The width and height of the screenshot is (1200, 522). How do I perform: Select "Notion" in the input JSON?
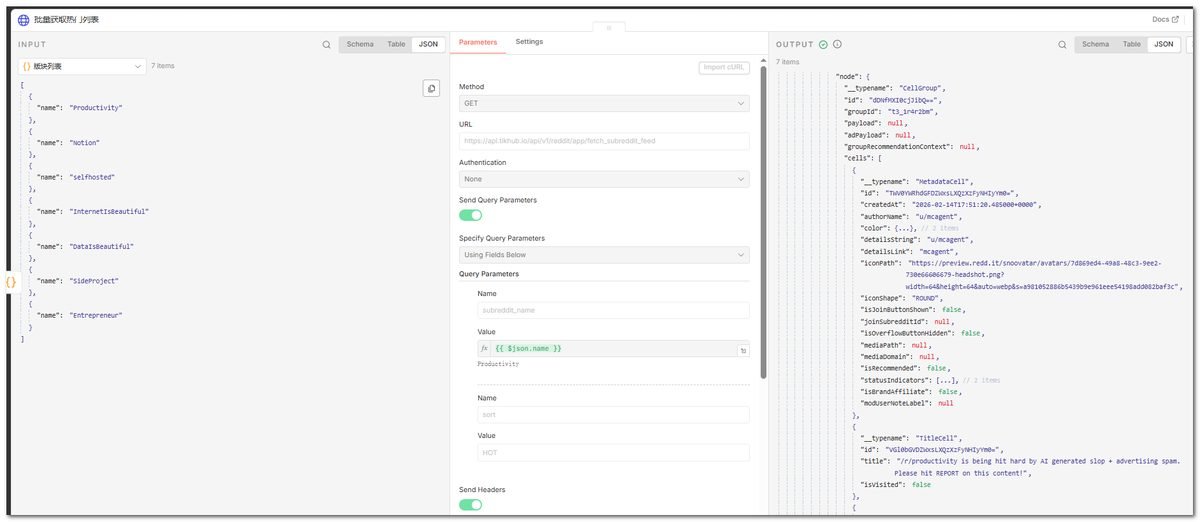pos(84,142)
